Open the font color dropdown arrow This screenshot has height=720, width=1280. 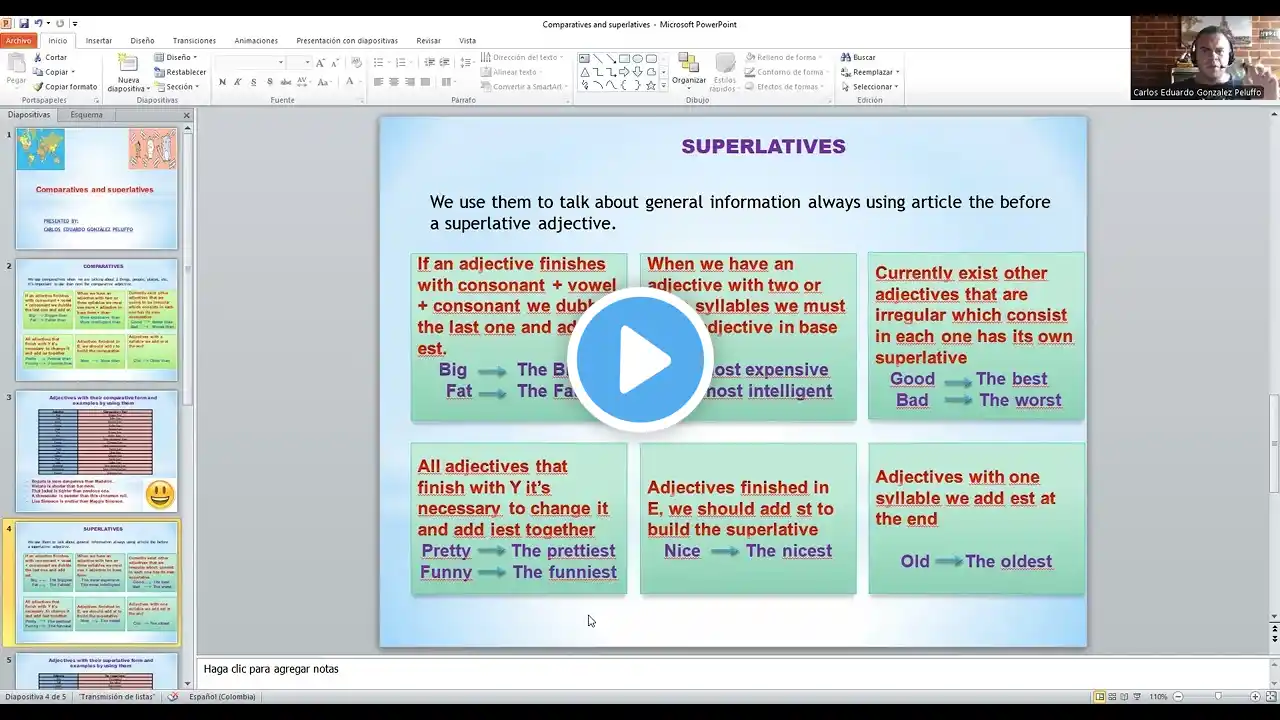(359, 82)
